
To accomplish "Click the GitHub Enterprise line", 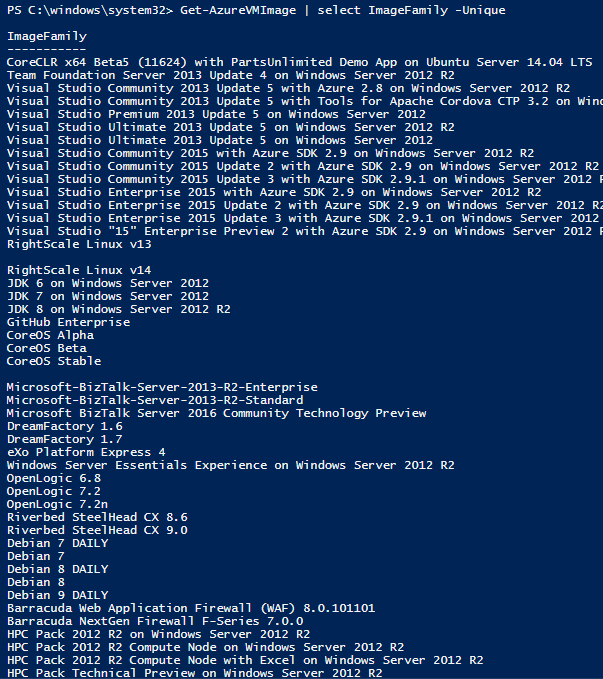I will 68,322.
